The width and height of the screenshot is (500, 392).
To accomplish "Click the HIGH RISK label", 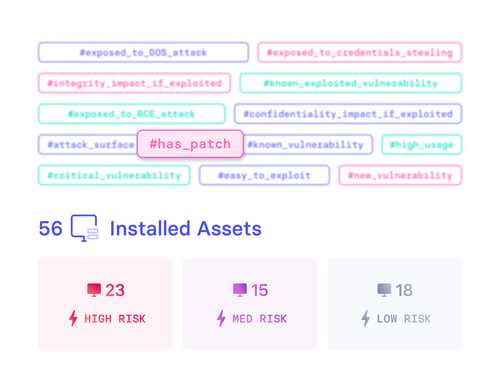I will pyautogui.click(x=115, y=319).
